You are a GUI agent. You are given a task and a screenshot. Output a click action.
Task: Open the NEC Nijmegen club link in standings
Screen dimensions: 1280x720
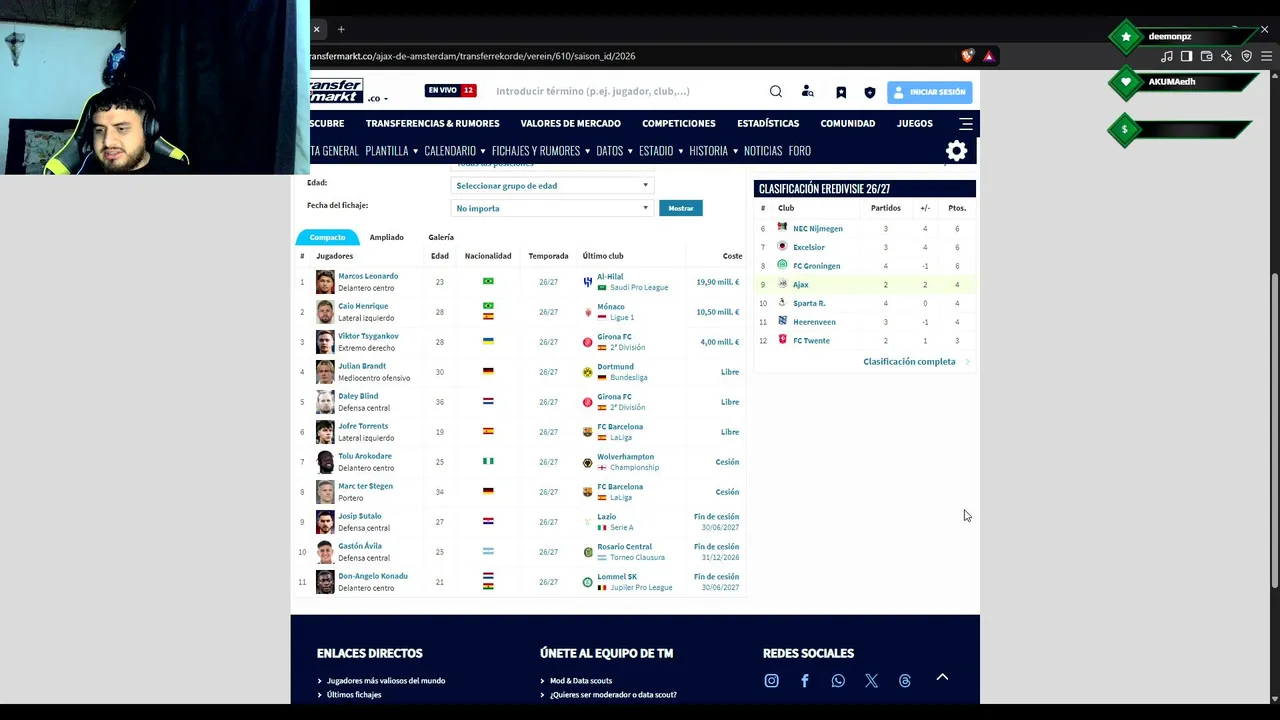point(818,229)
